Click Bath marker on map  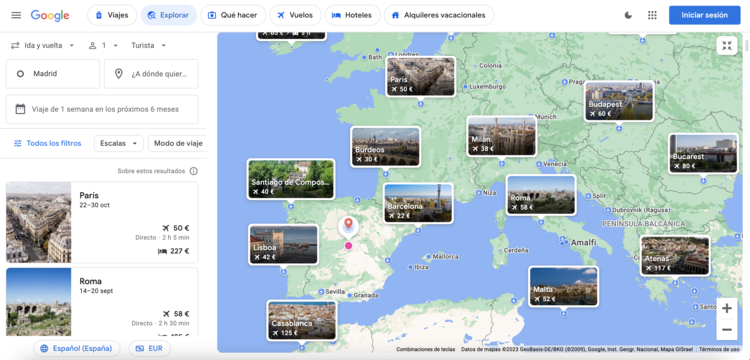point(364,57)
